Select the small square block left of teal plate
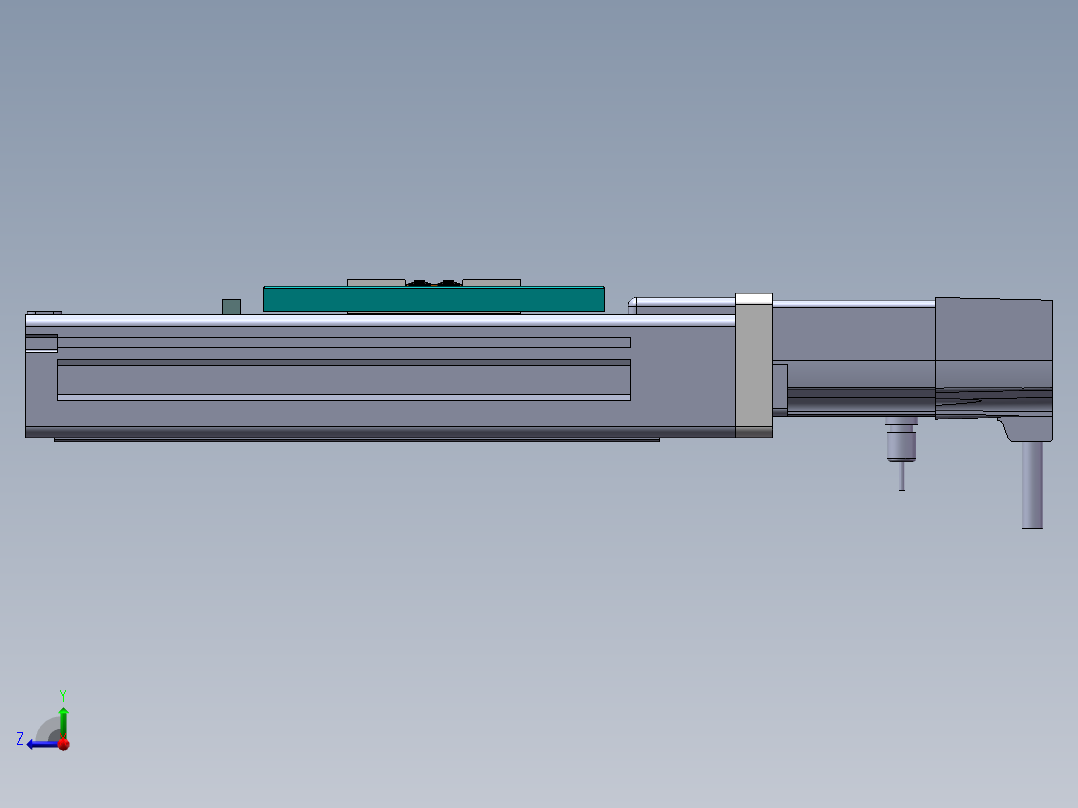The width and height of the screenshot is (1078, 808). (231, 306)
